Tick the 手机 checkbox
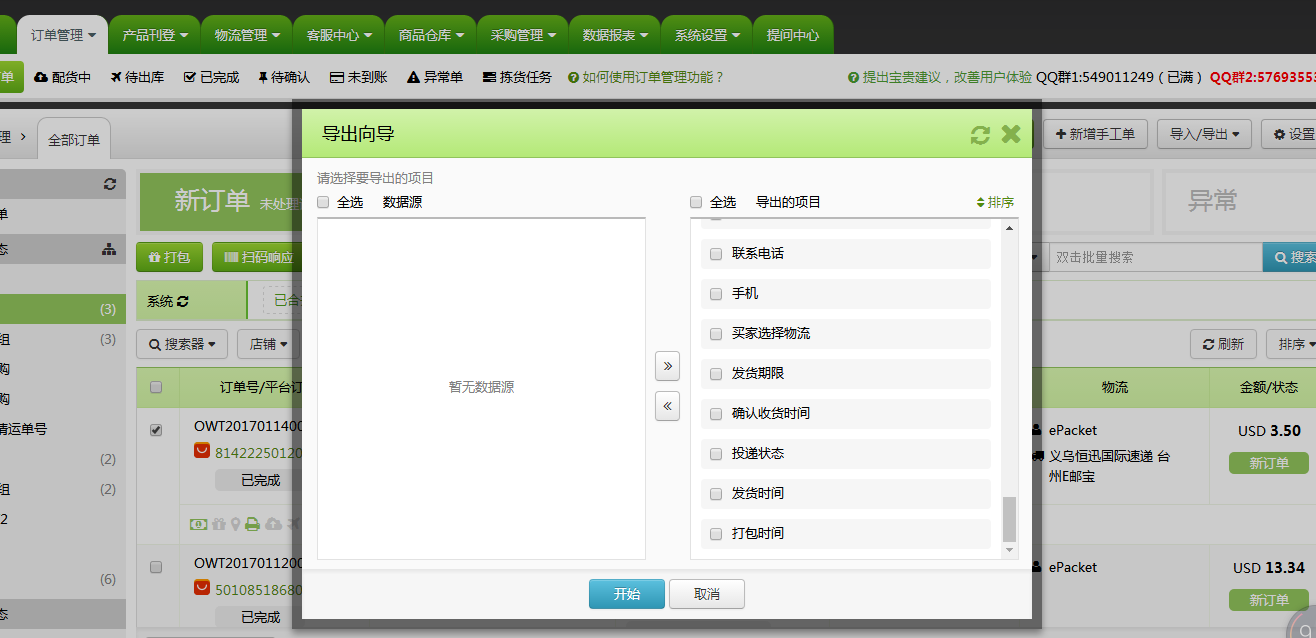This screenshot has height=638, width=1316. coord(716,294)
